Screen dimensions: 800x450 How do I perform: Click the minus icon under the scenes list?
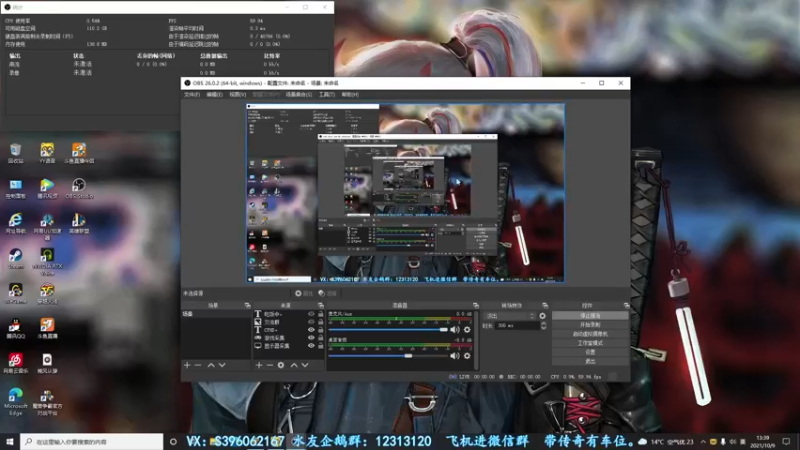click(x=198, y=365)
